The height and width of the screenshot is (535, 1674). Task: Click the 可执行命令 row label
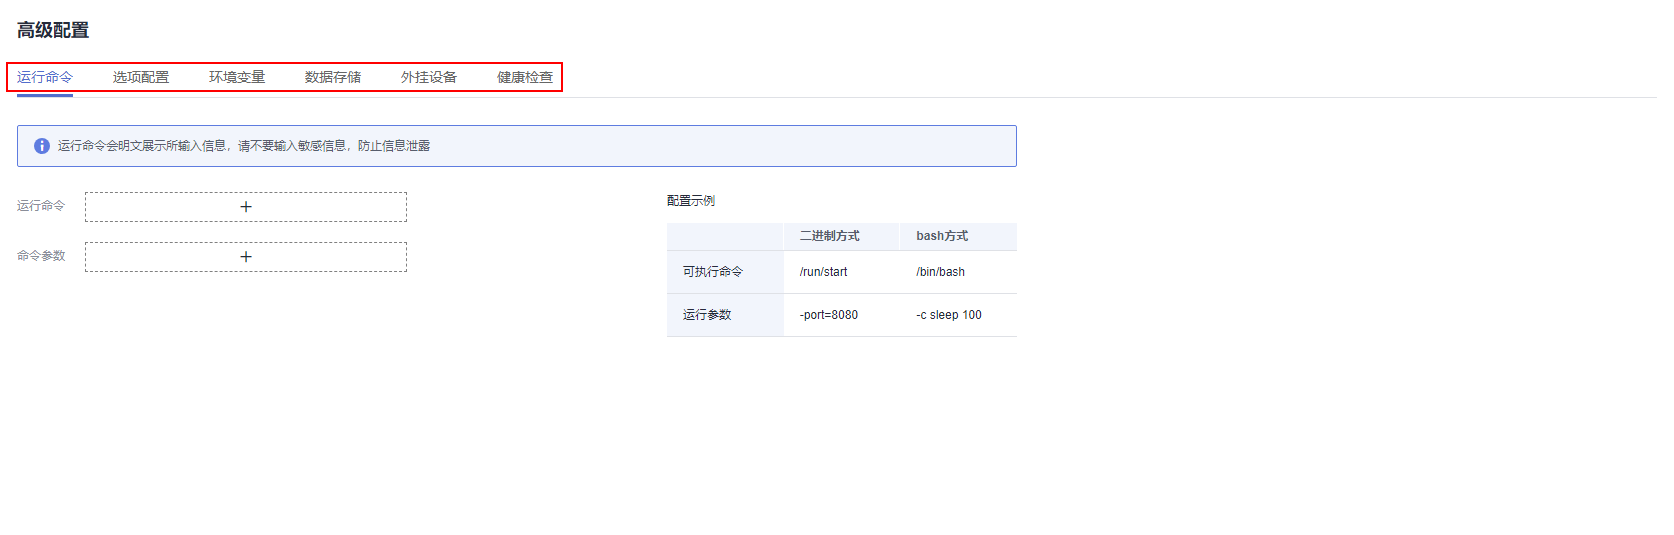[713, 272]
